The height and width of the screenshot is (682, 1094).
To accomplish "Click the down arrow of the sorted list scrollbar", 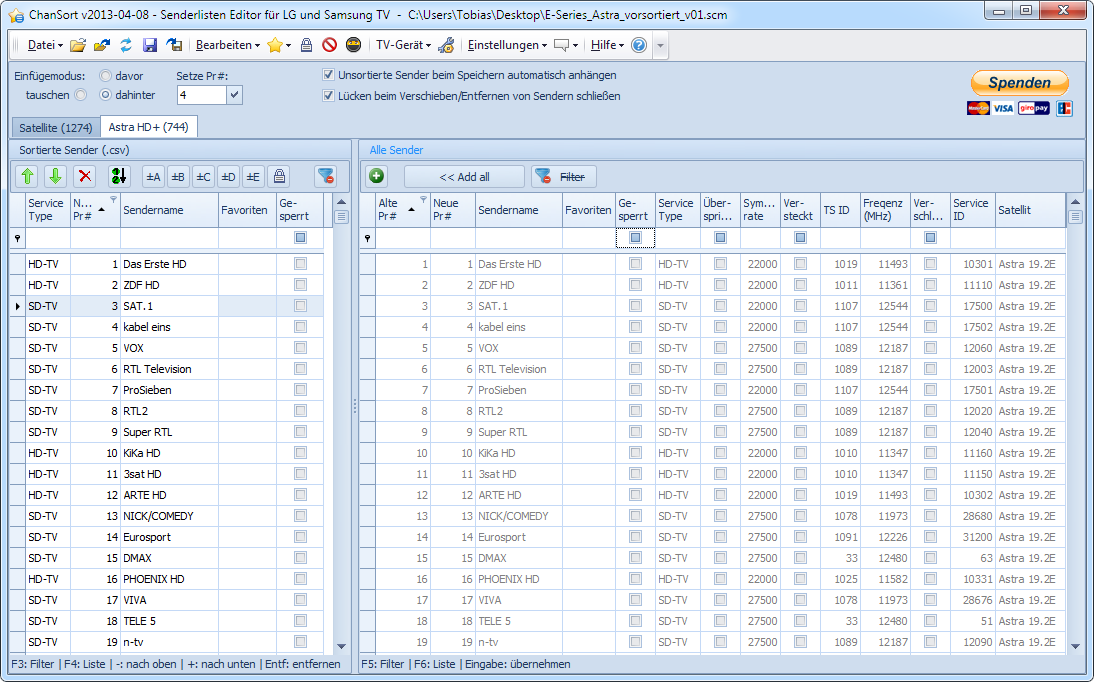I will [341, 647].
